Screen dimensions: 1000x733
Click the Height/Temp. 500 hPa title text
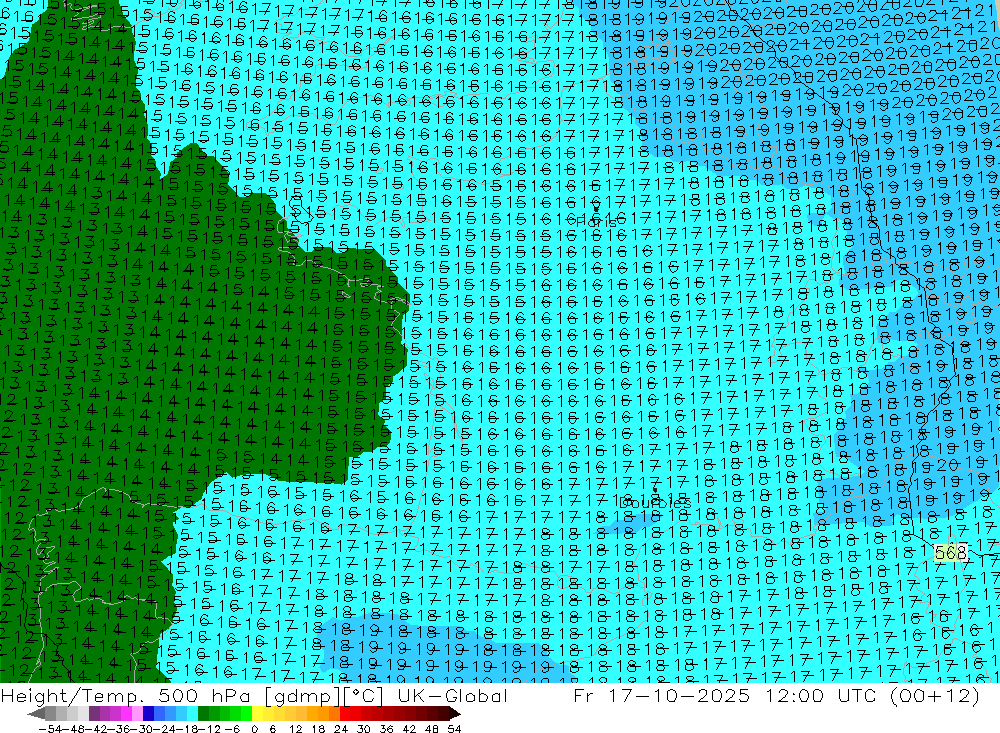pyautogui.click(x=128, y=696)
